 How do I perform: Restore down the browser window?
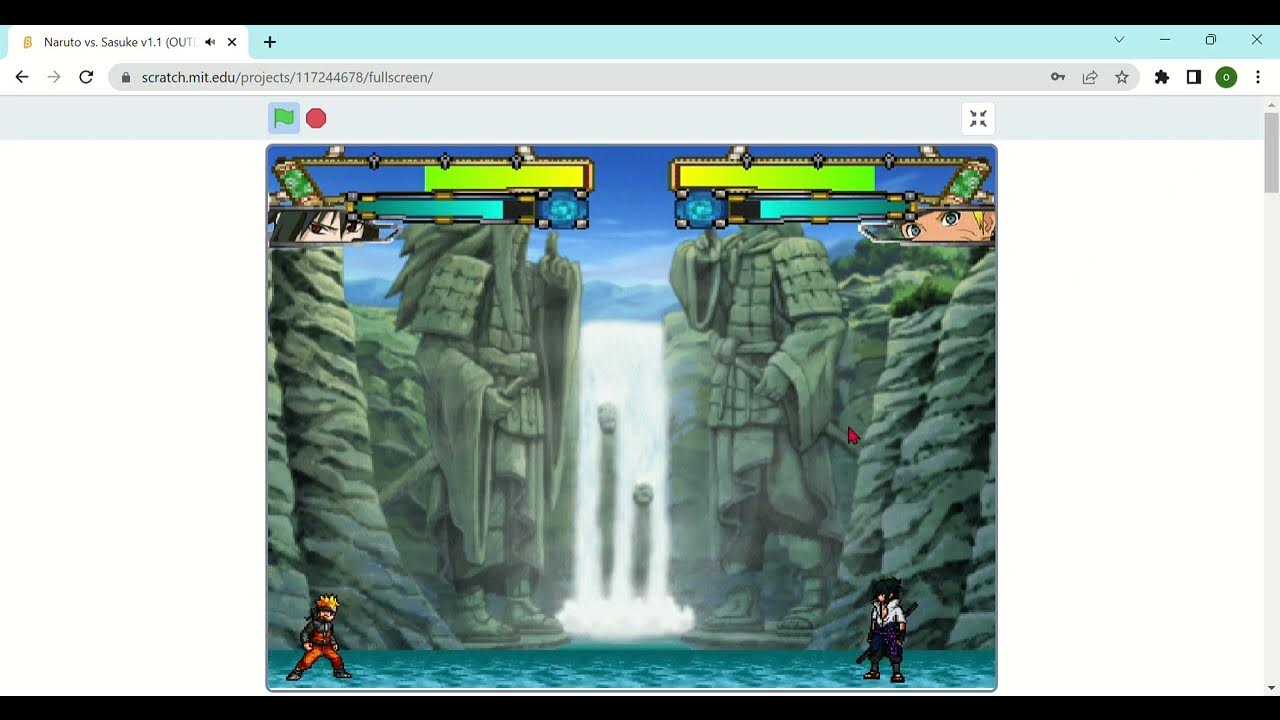[1211, 40]
